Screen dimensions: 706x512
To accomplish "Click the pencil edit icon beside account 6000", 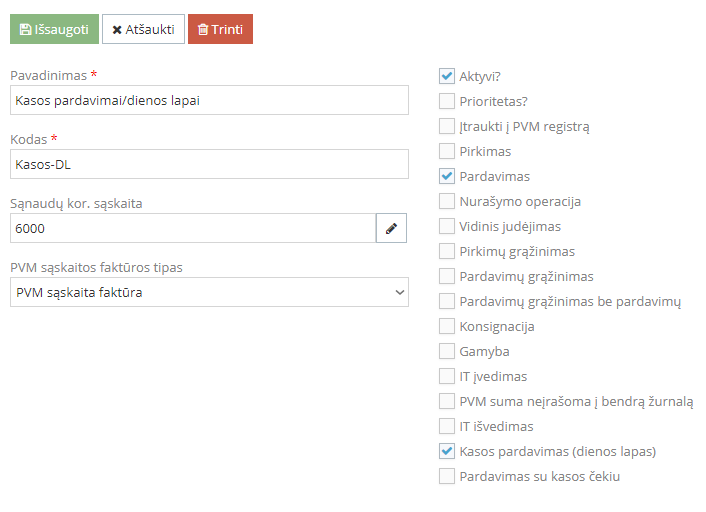I will (x=391, y=228).
